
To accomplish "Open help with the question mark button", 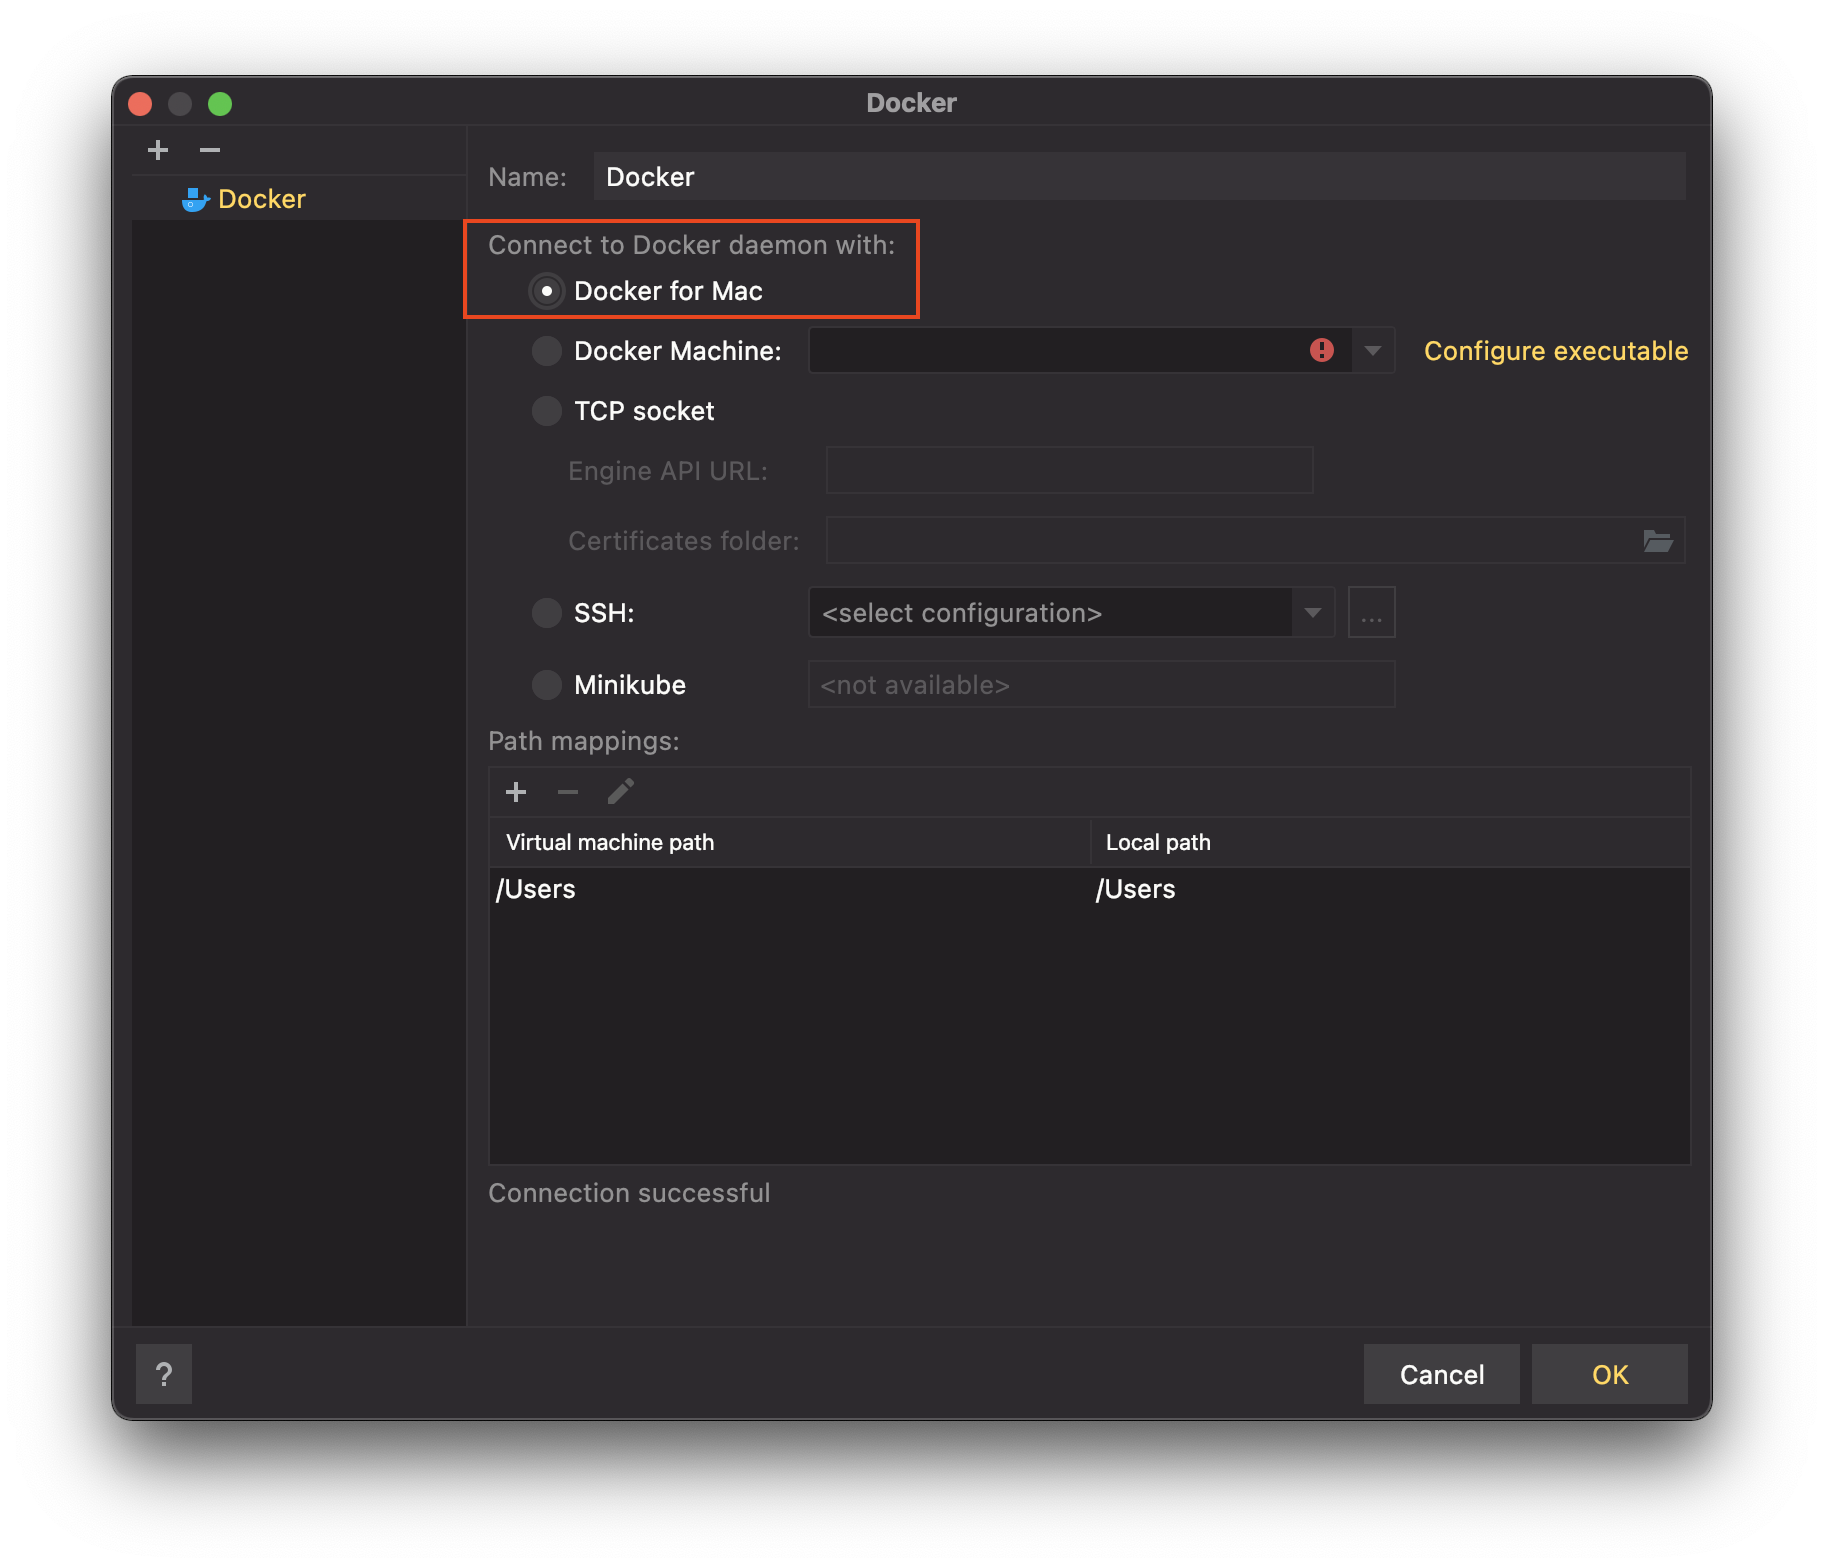I will [x=164, y=1374].
